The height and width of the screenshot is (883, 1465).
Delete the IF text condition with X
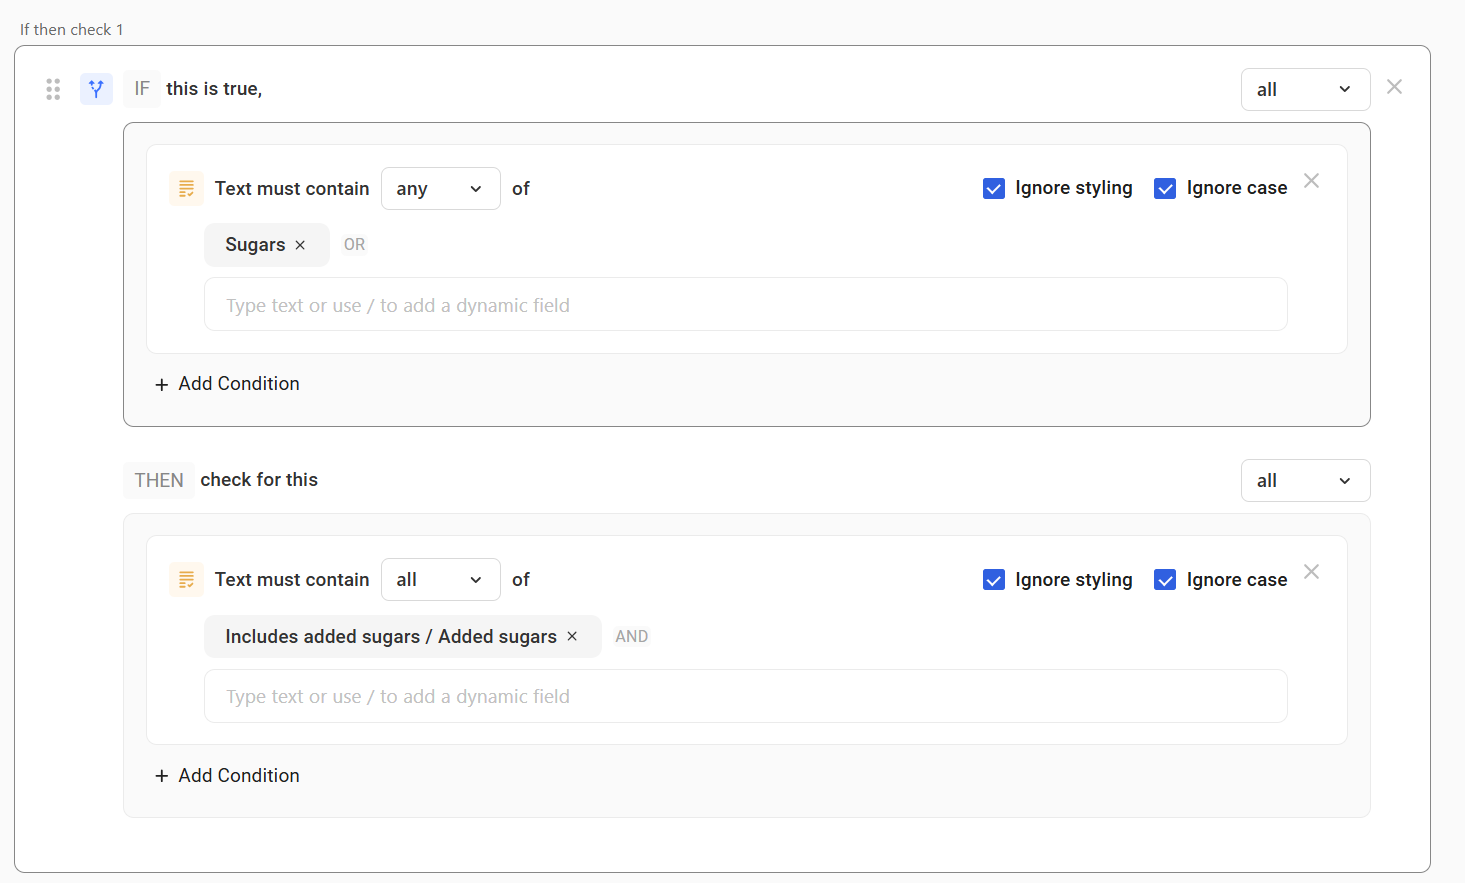(x=1311, y=181)
